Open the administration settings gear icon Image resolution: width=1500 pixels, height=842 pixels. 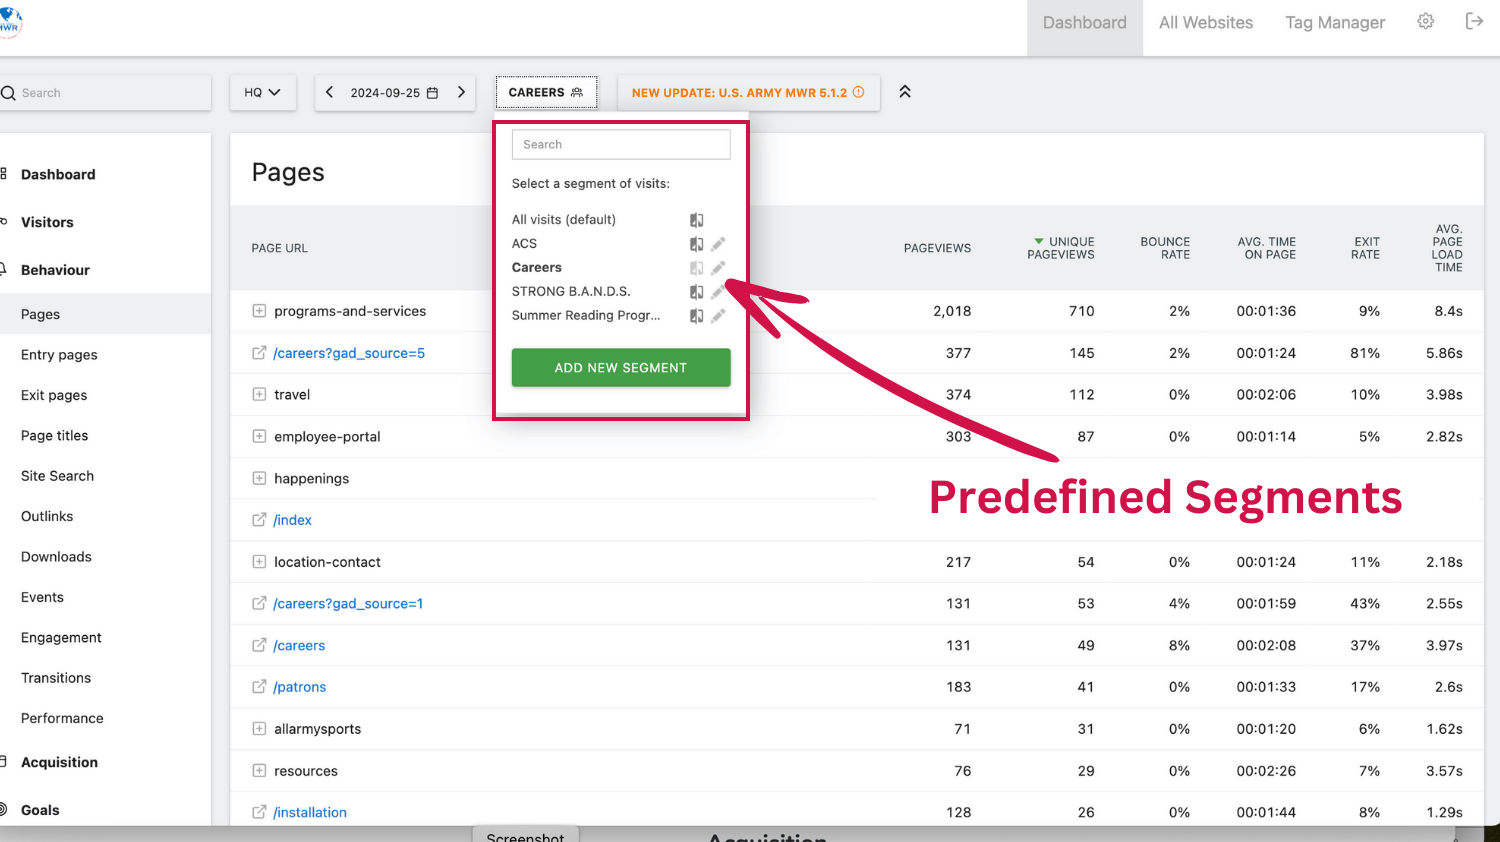pyautogui.click(x=1426, y=21)
